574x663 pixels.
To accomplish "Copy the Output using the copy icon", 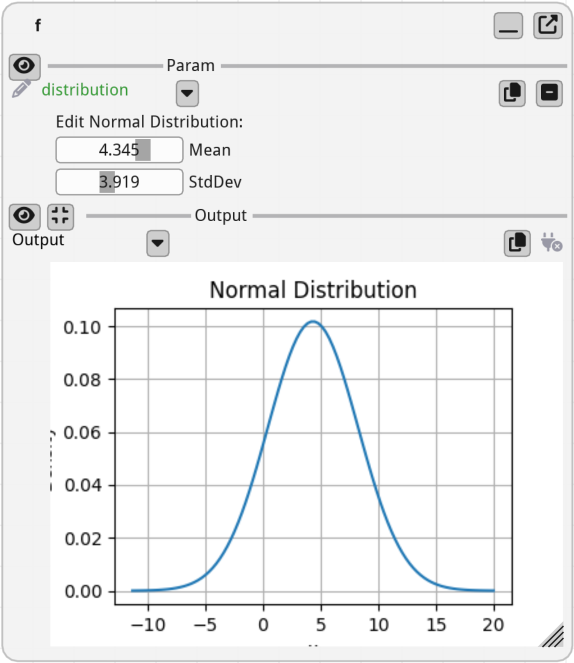I will (x=517, y=243).
